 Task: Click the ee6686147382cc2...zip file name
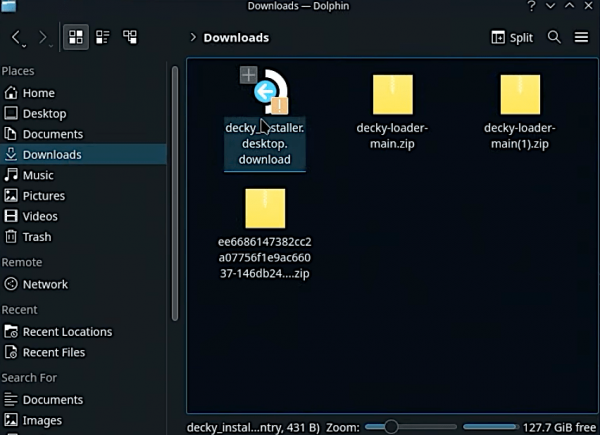click(265, 257)
